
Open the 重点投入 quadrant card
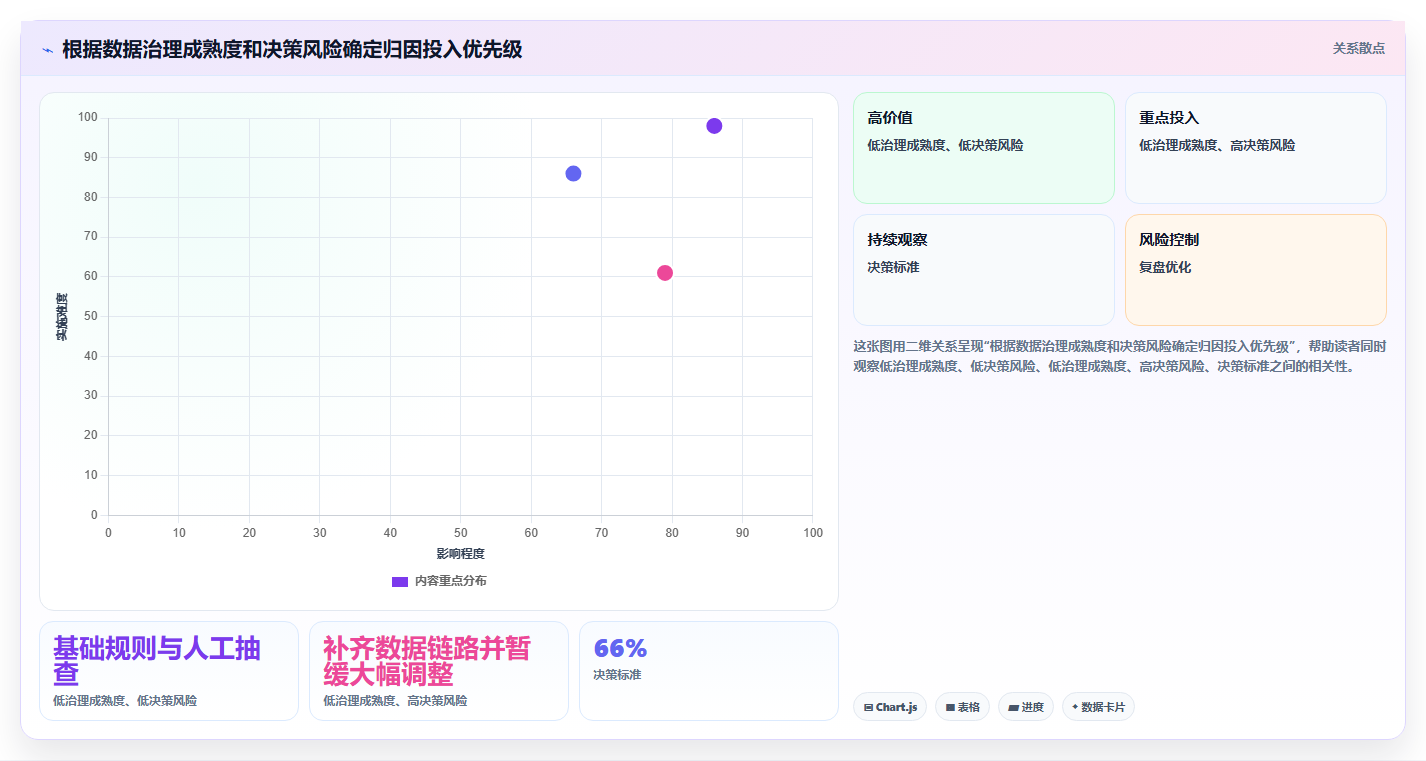pos(1255,148)
